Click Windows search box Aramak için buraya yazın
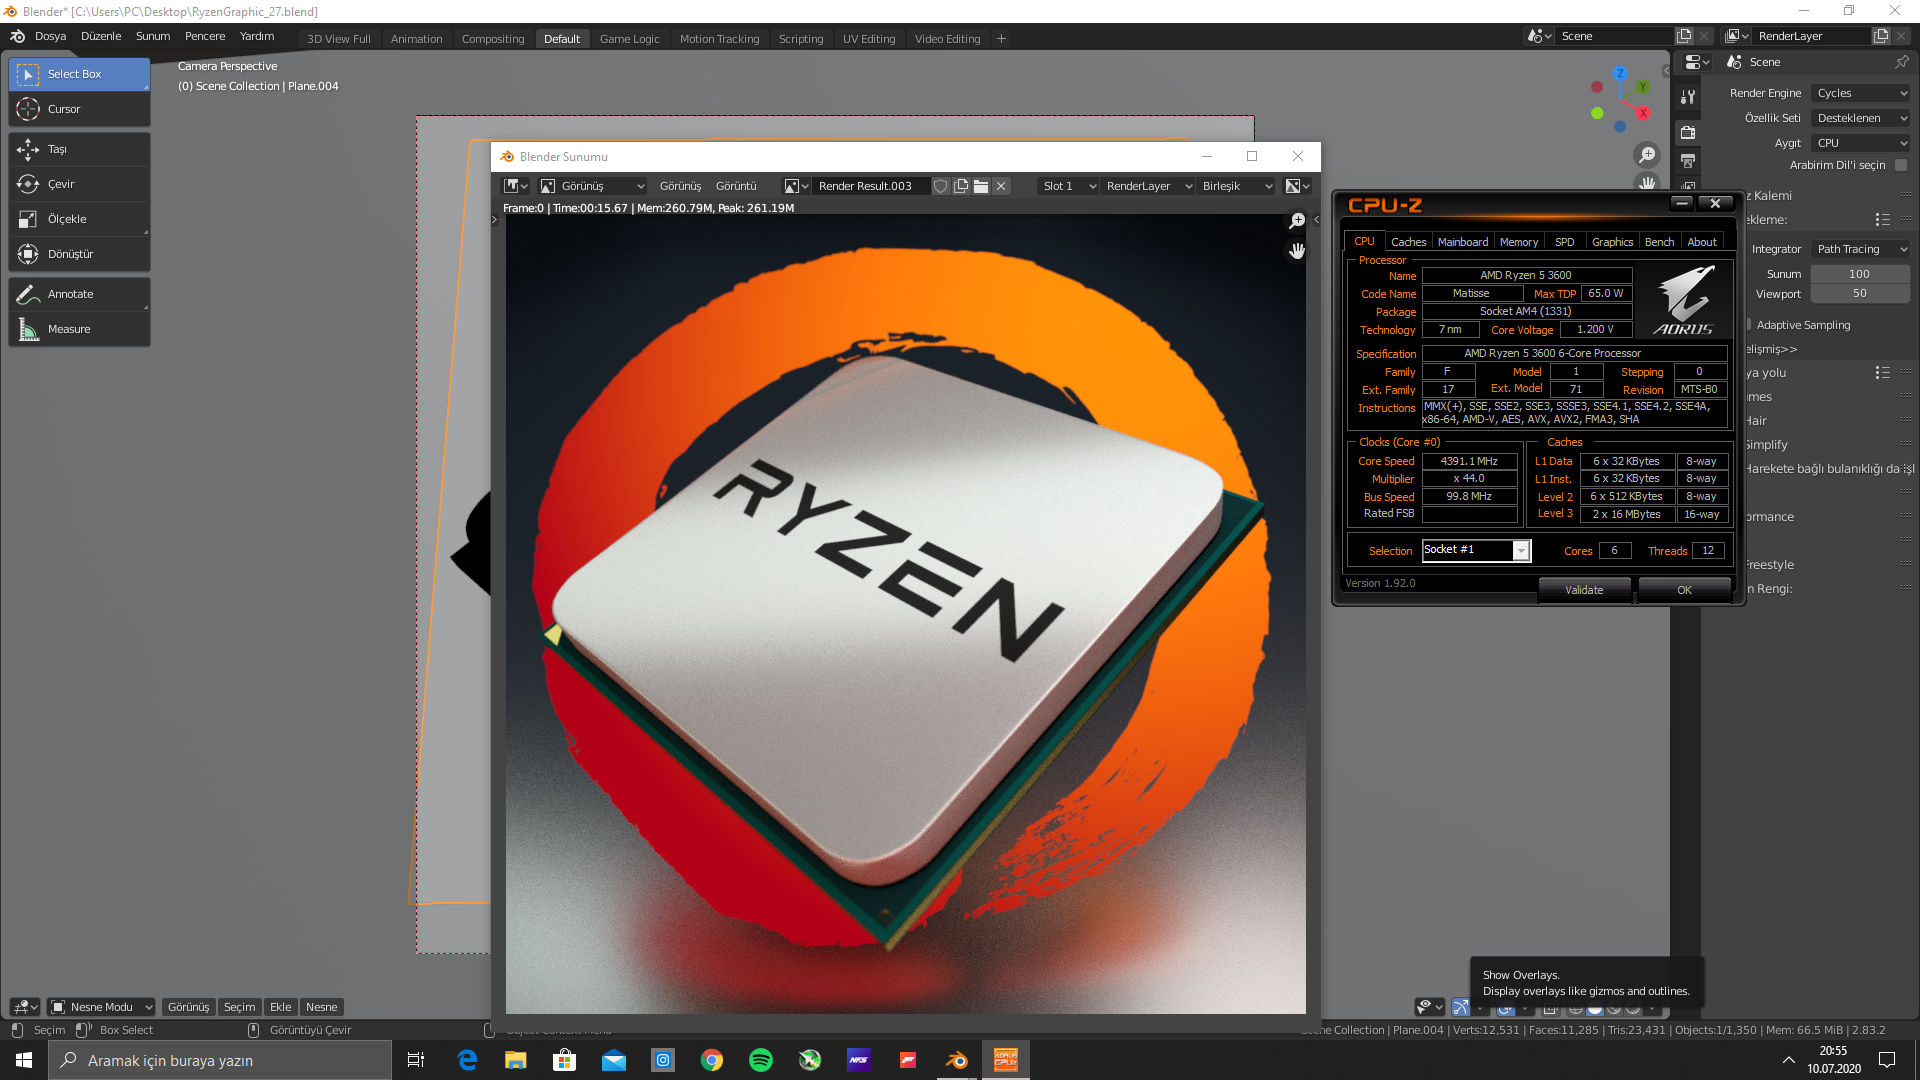Image resolution: width=1920 pixels, height=1080 pixels. (x=220, y=1060)
